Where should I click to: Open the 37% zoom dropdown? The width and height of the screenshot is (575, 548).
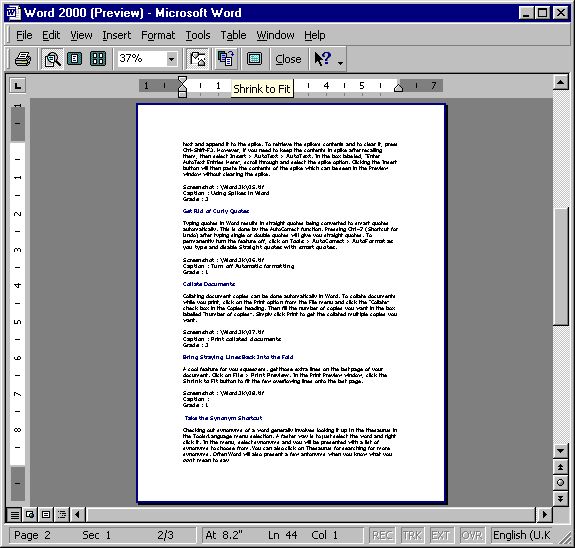pos(171,59)
